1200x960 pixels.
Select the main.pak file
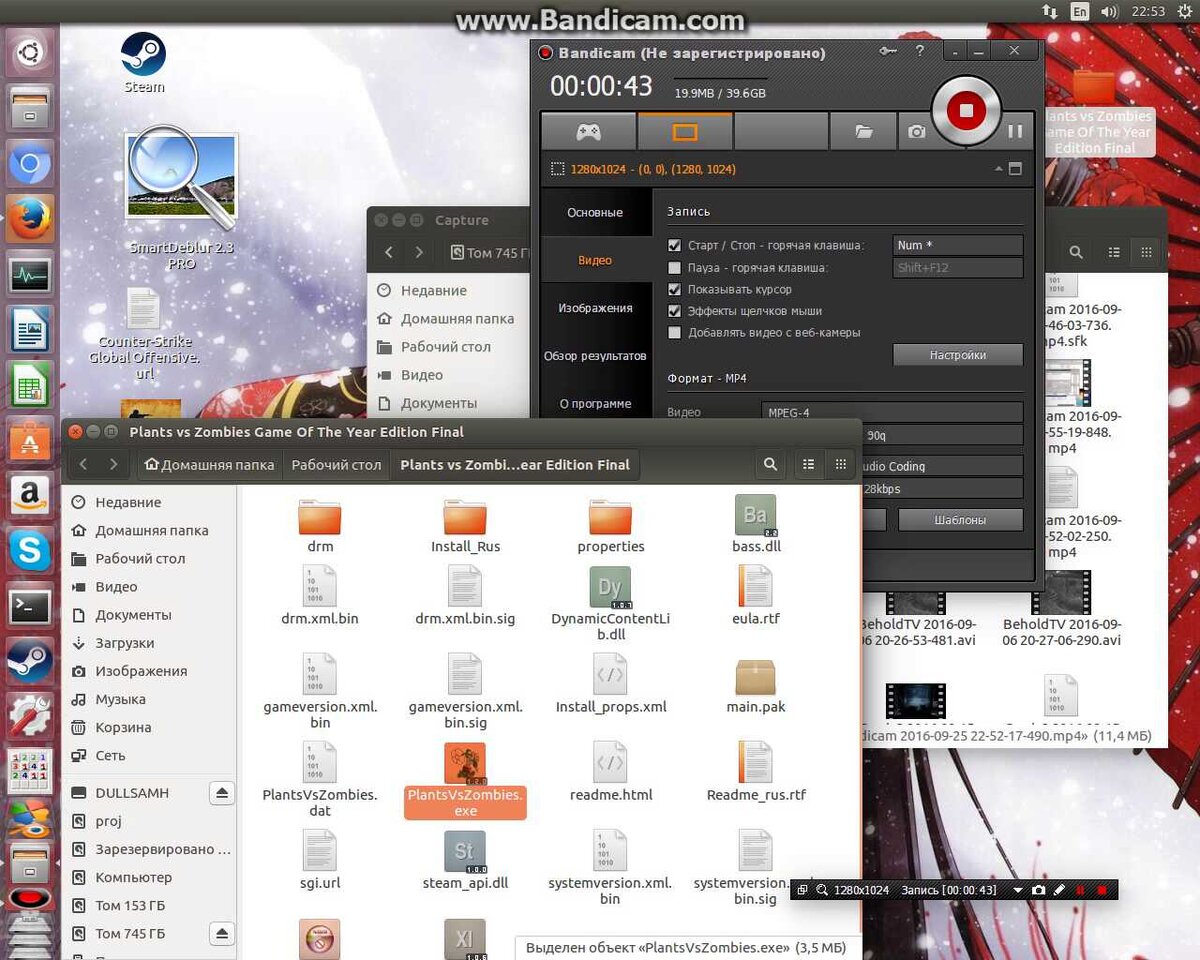pyautogui.click(x=756, y=685)
